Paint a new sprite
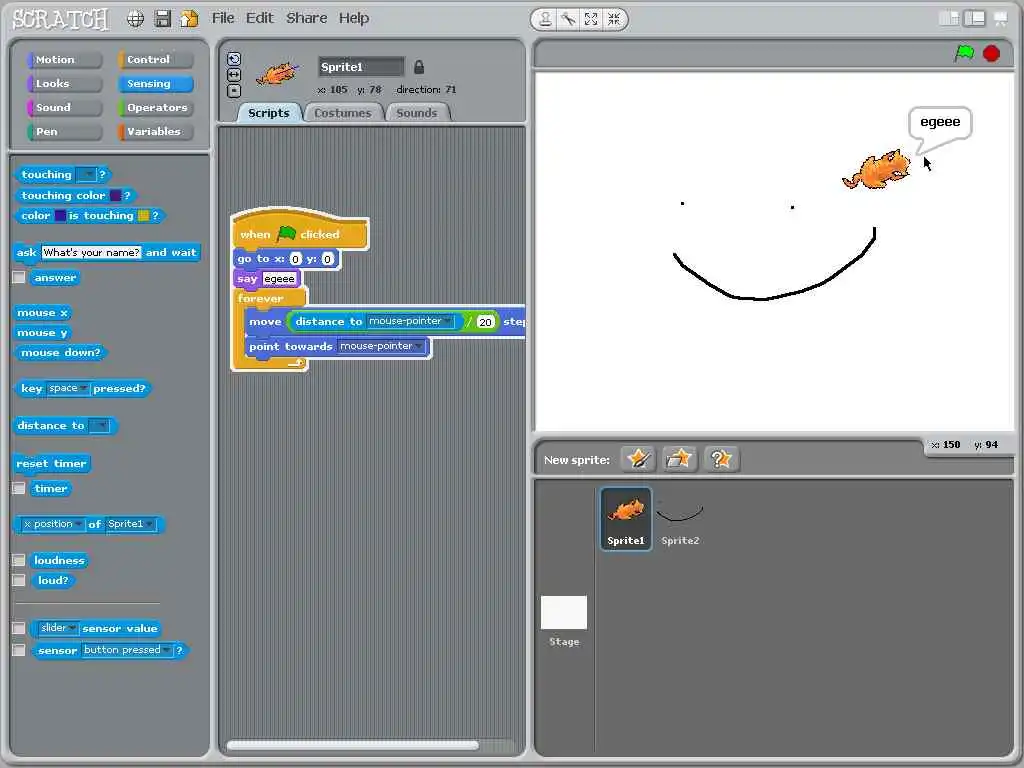The image size is (1024, 768). (x=638, y=459)
